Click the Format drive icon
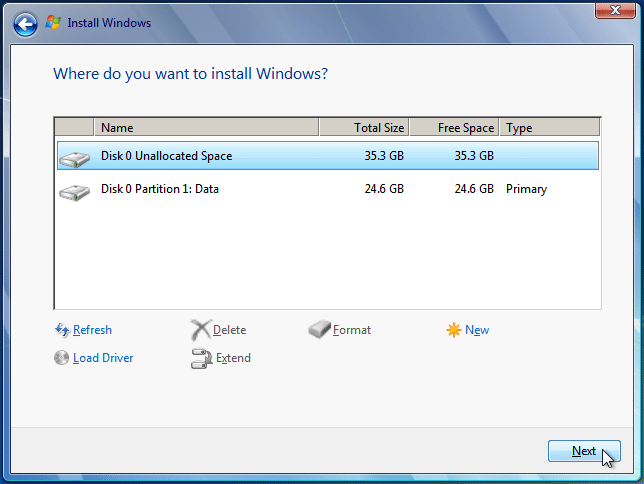The image size is (644, 484). tap(320, 330)
